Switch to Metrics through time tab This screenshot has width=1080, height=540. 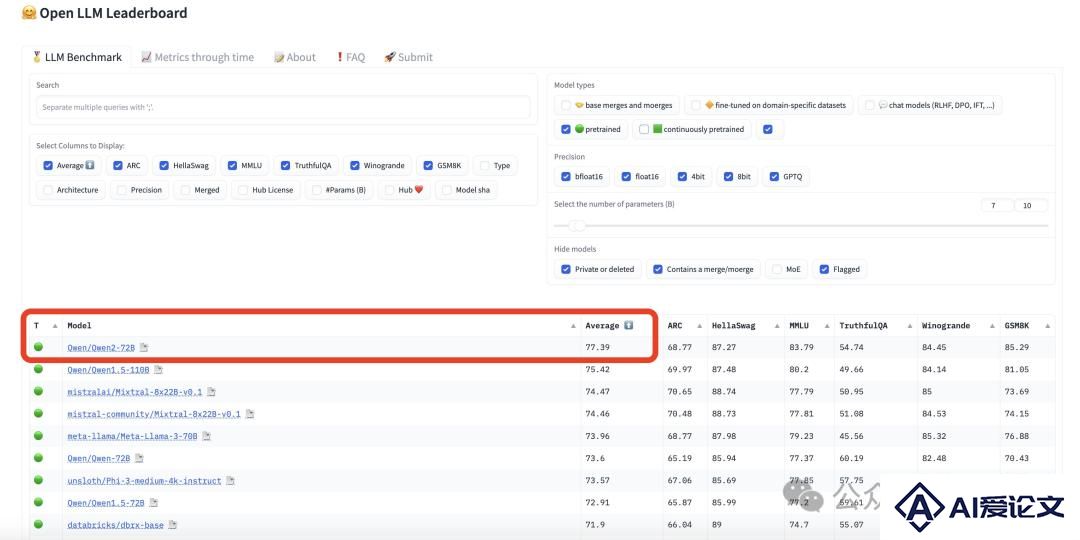click(x=197, y=57)
